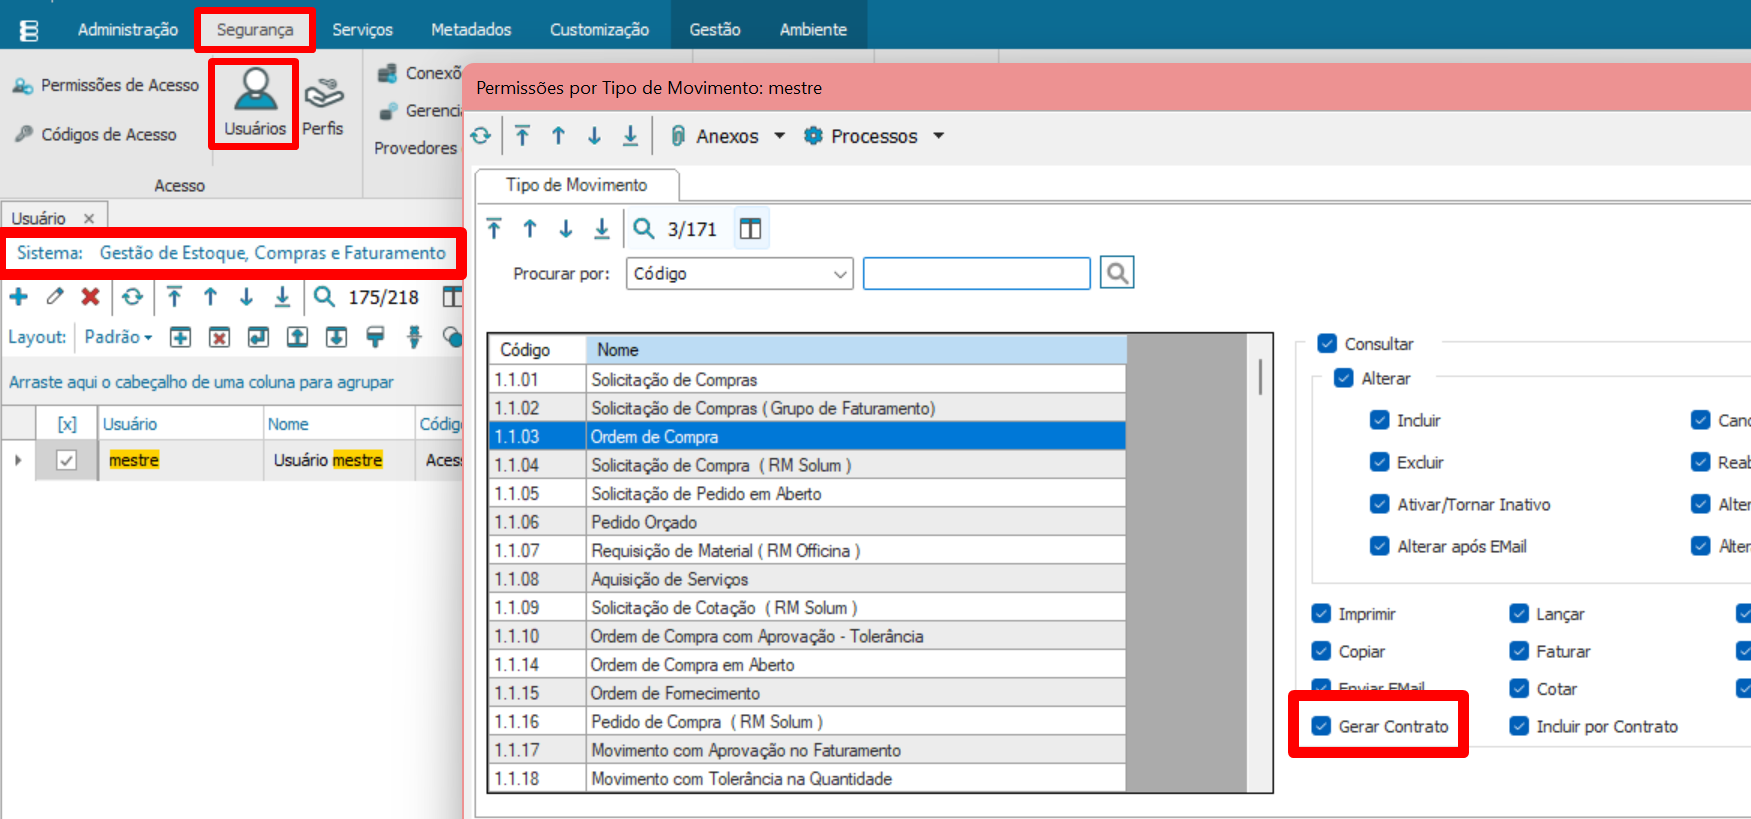Image resolution: width=1751 pixels, height=819 pixels.
Task: Go to previous record beside Anexos toolbar
Action: point(558,136)
